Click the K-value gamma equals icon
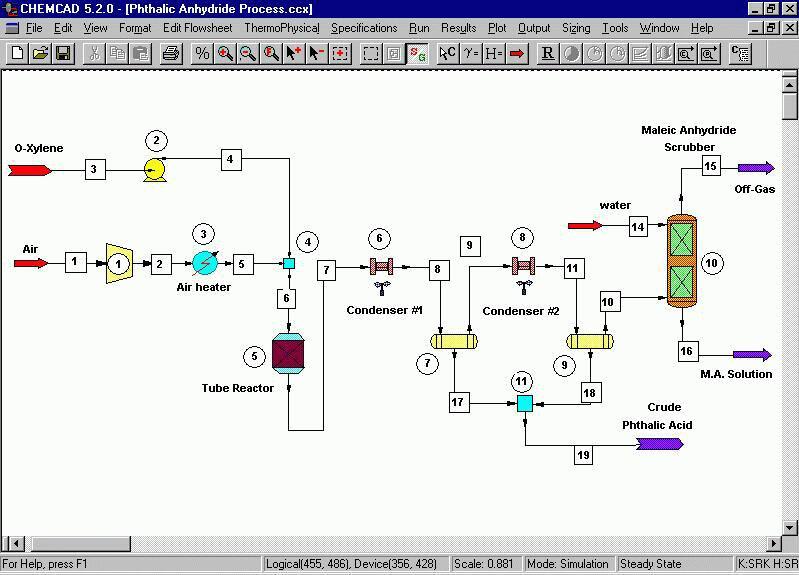799x575 pixels. pos(471,53)
